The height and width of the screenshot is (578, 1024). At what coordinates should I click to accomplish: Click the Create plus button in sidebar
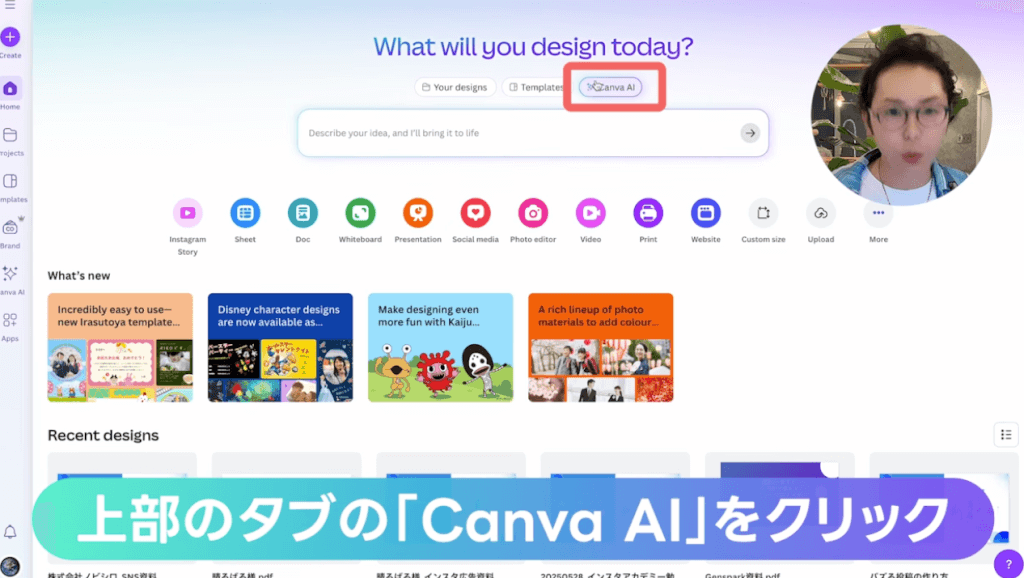click(10, 37)
